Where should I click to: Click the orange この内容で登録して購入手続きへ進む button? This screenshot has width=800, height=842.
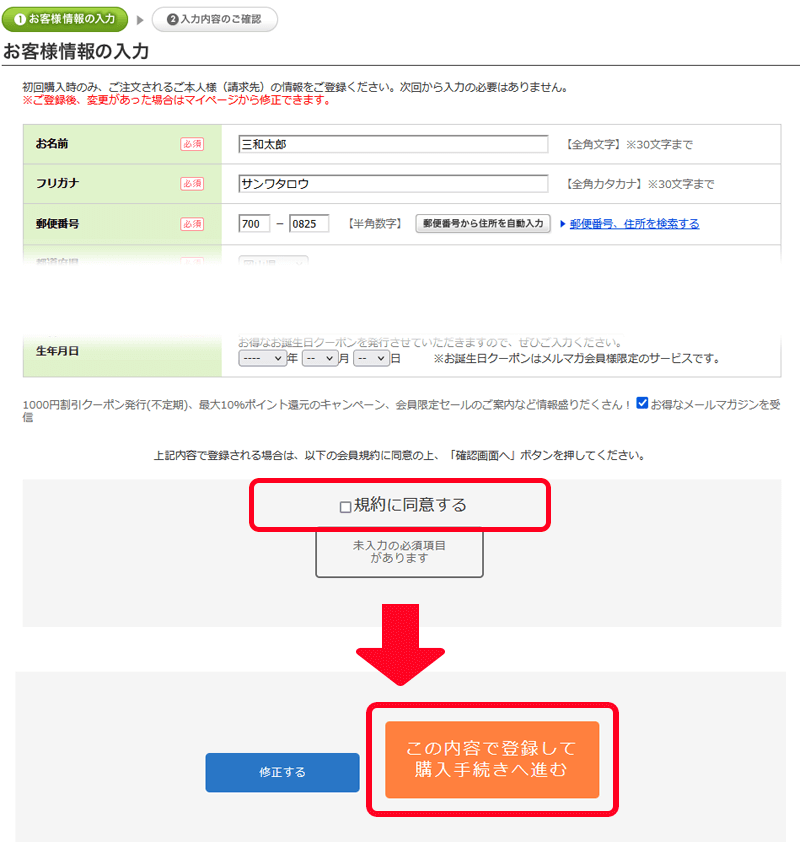(492, 759)
